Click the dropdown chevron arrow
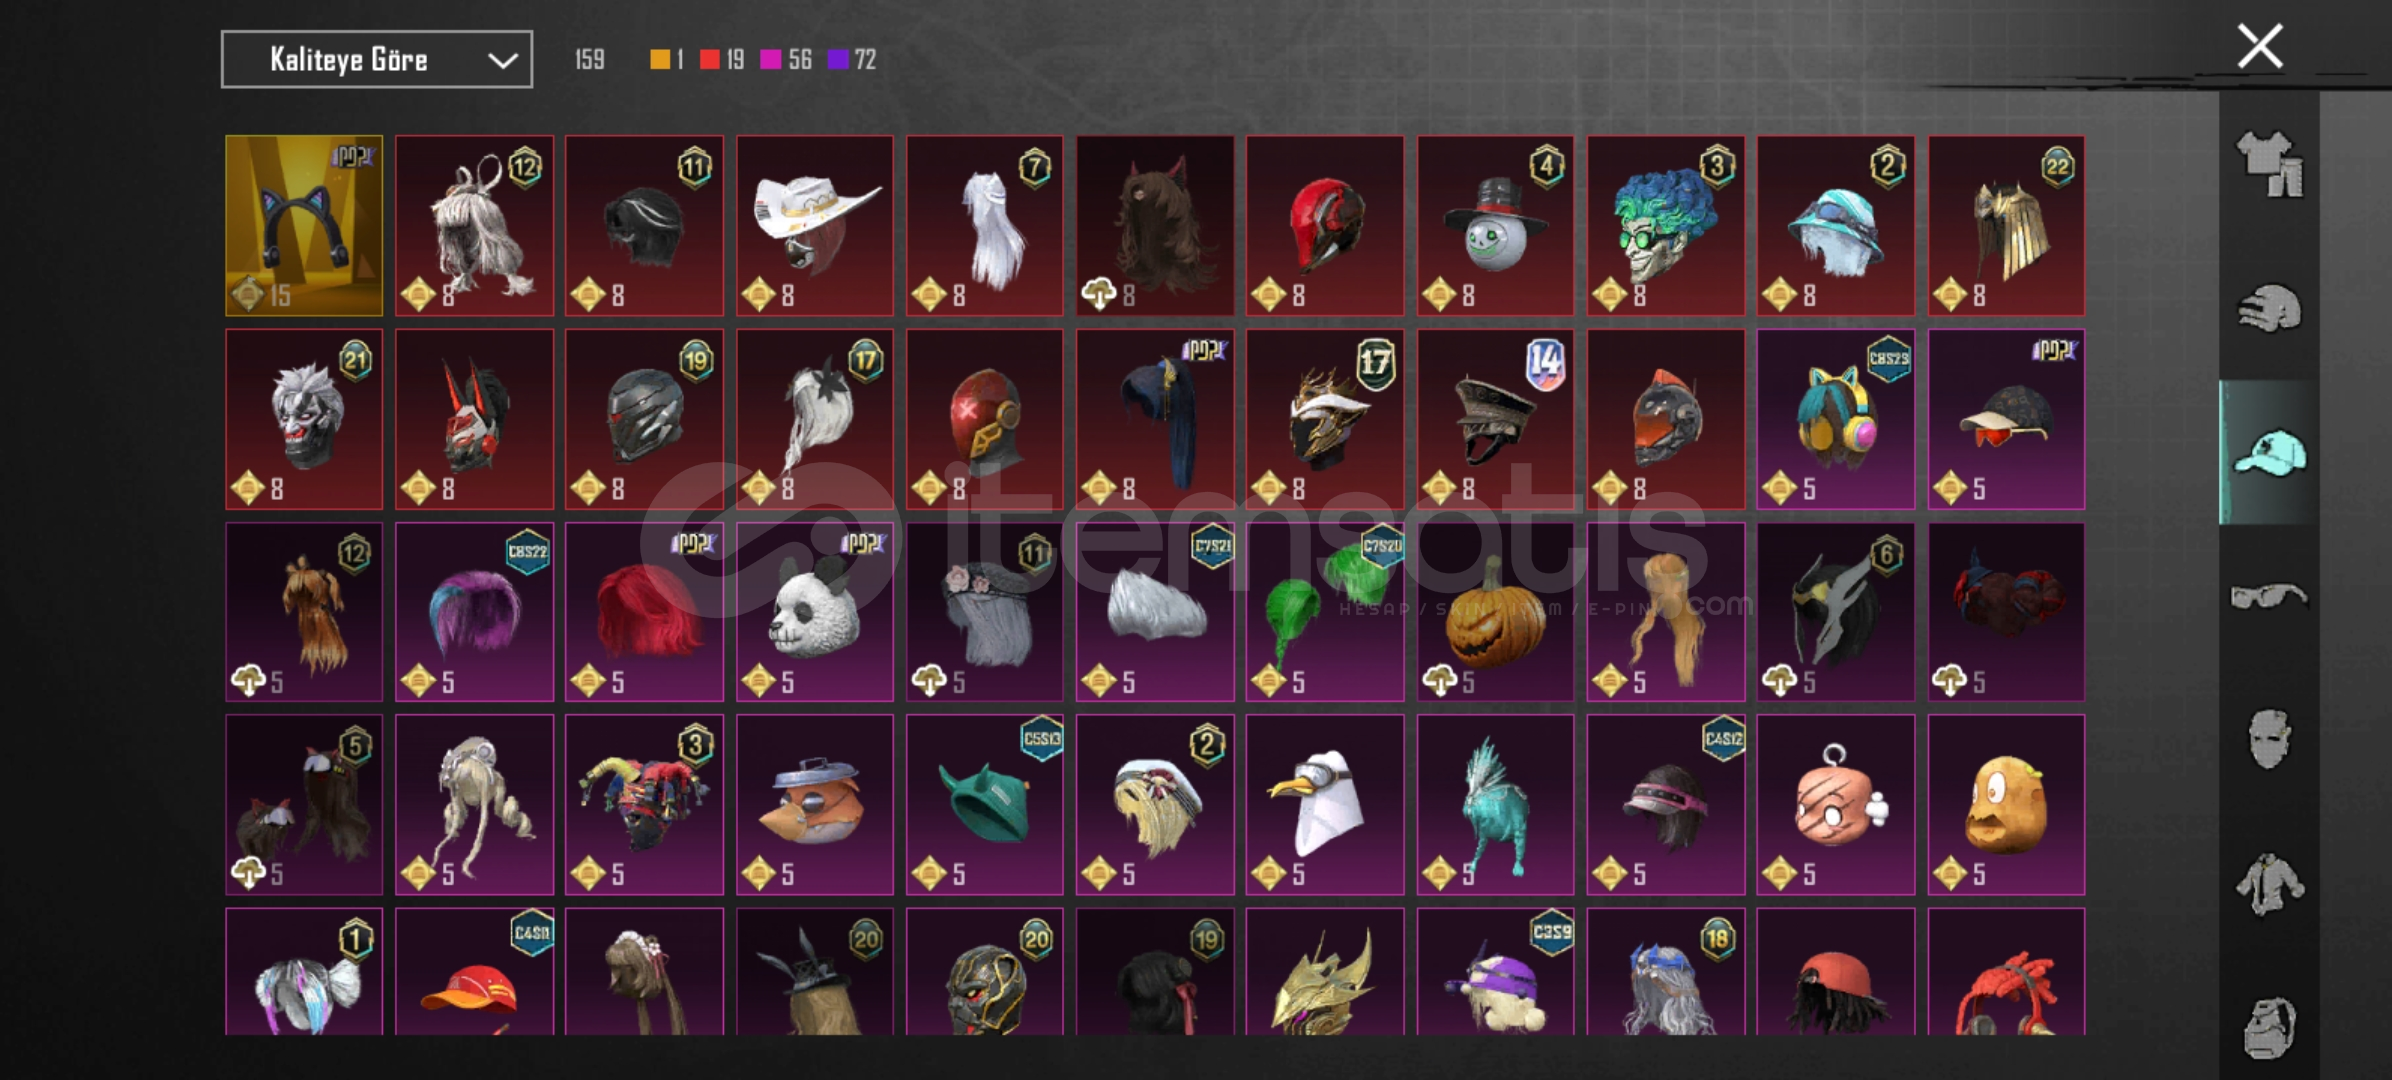 coord(502,61)
